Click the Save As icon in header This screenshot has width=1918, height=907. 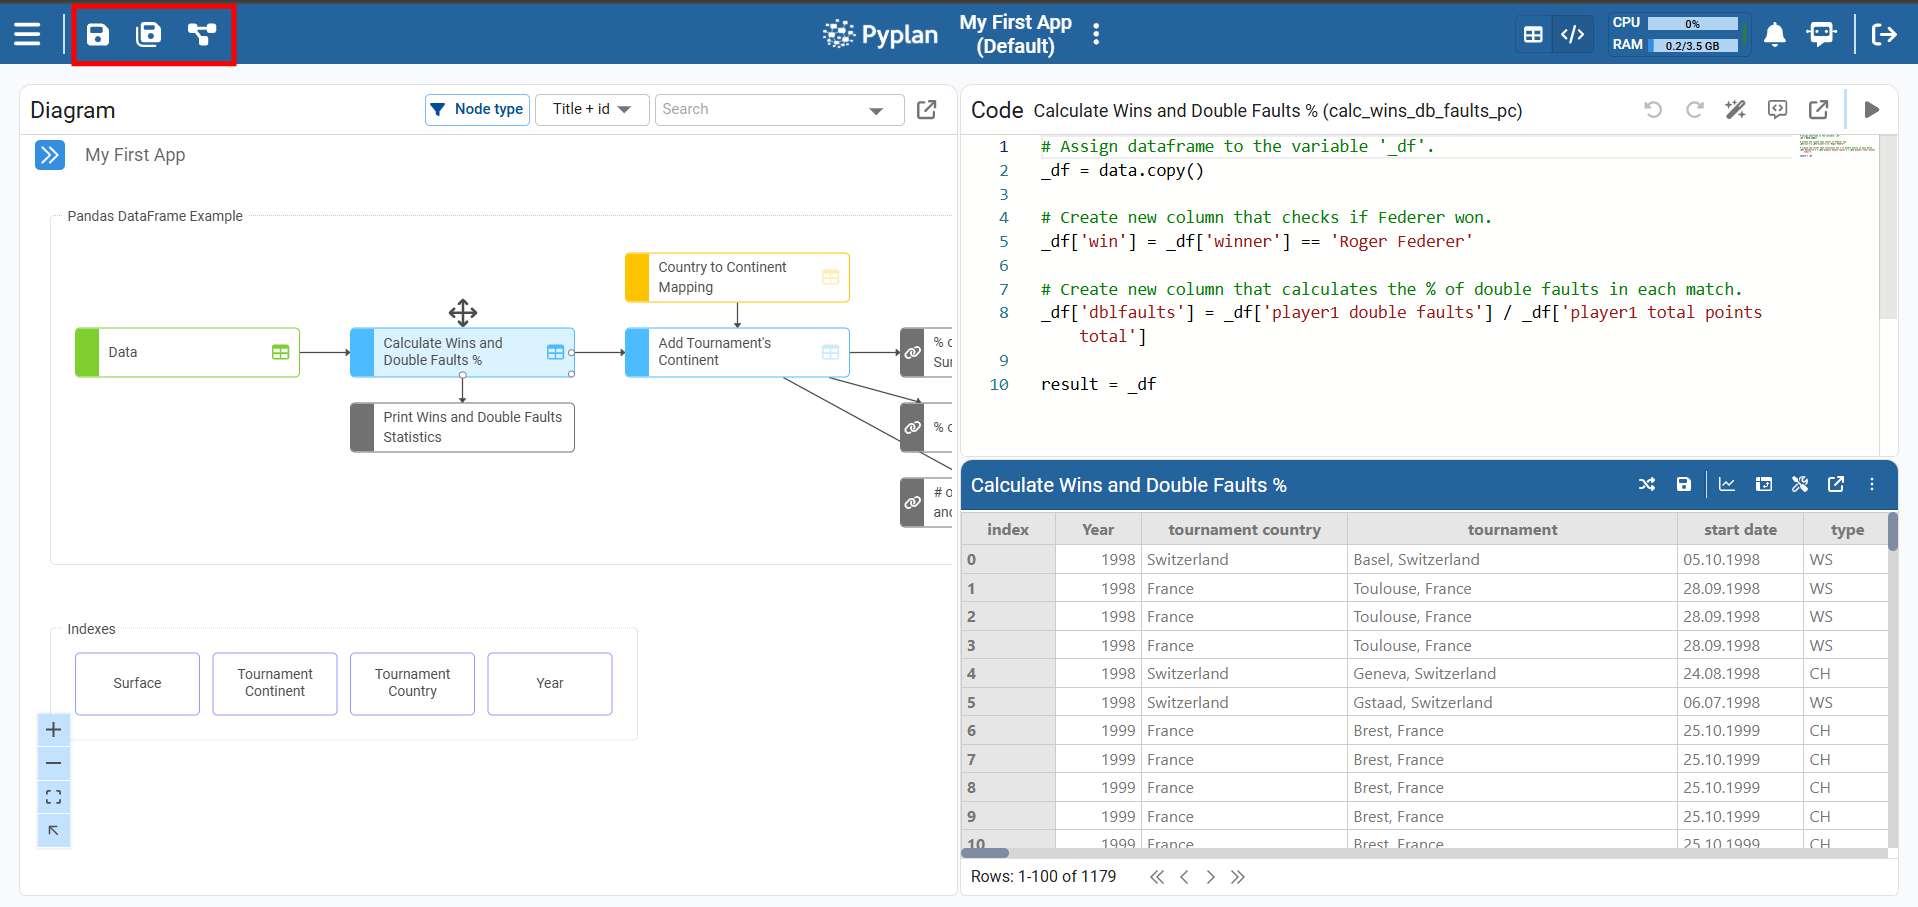[x=149, y=35]
